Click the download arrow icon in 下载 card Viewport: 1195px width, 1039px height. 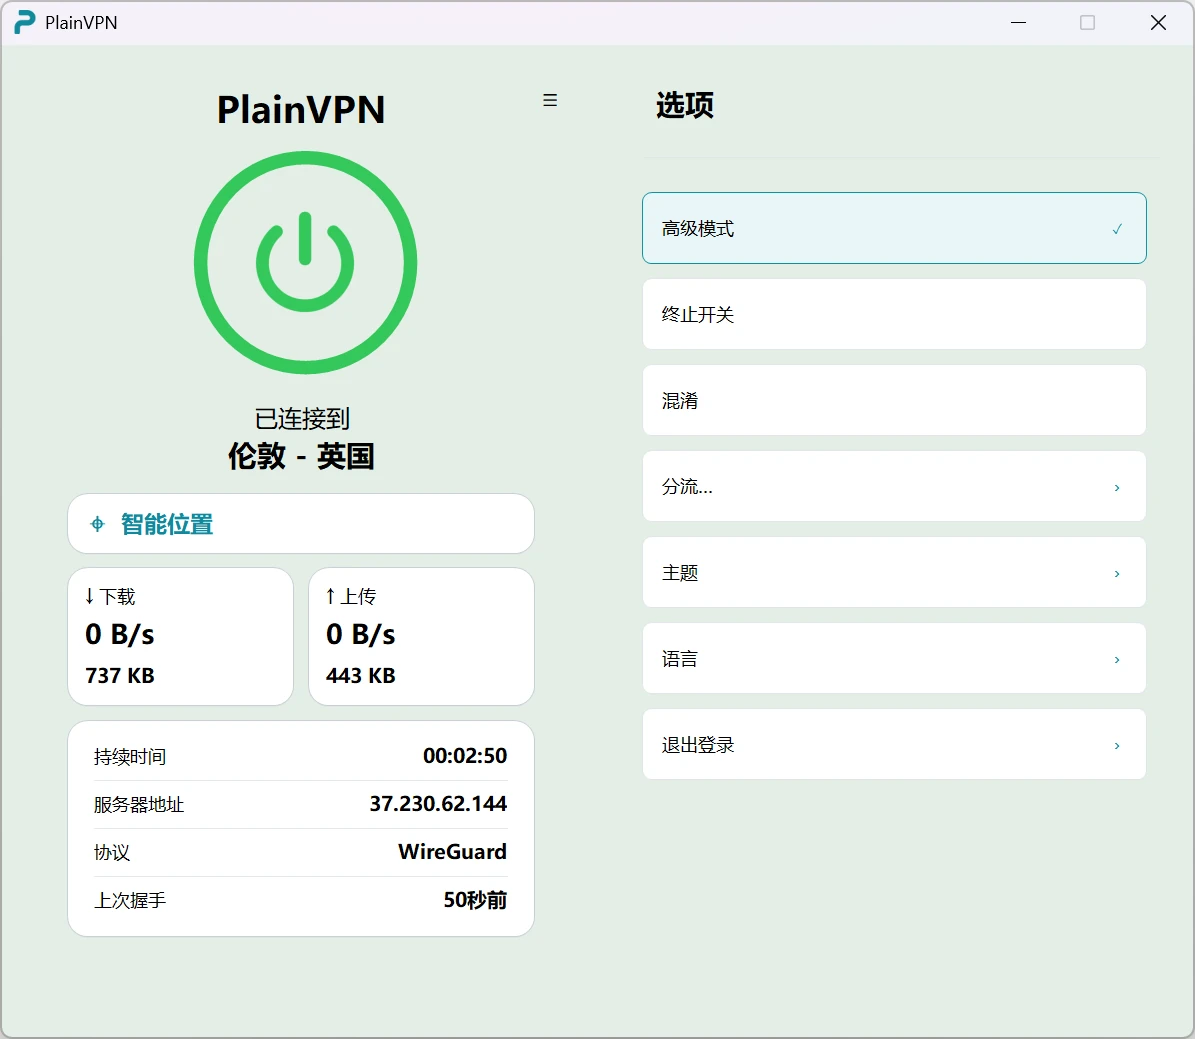point(90,596)
